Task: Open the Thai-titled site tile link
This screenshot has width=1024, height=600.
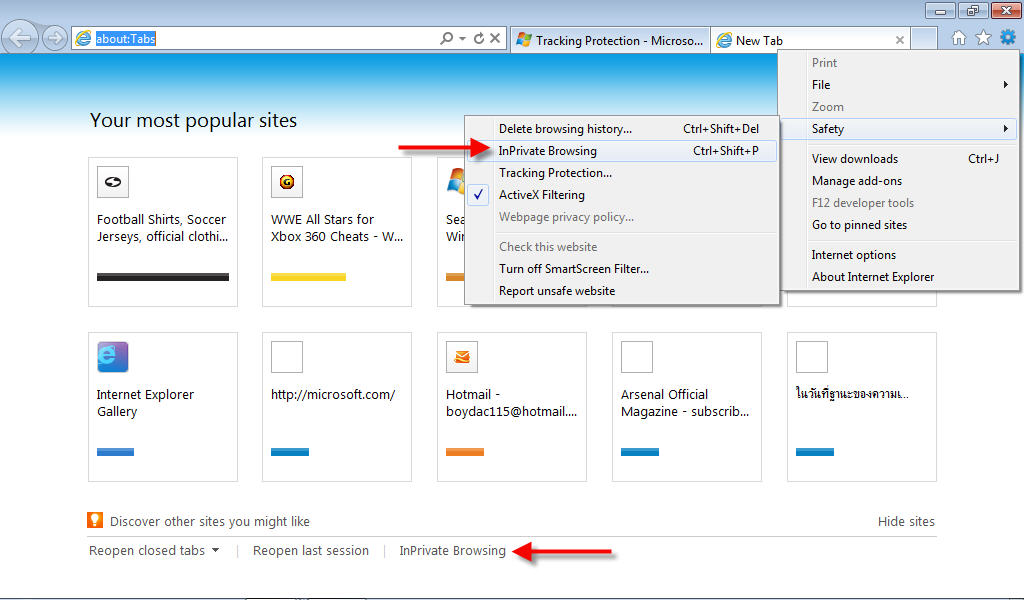Action: pyautogui.click(x=852, y=393)
